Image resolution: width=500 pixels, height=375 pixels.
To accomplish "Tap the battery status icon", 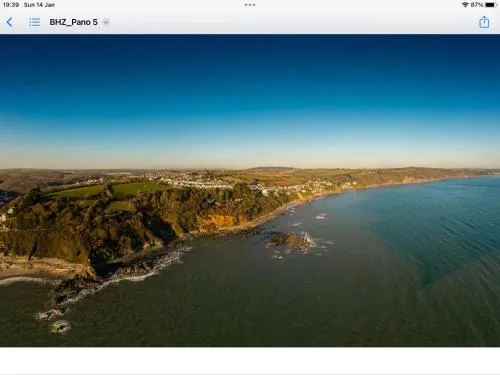I will coord(491,5).
